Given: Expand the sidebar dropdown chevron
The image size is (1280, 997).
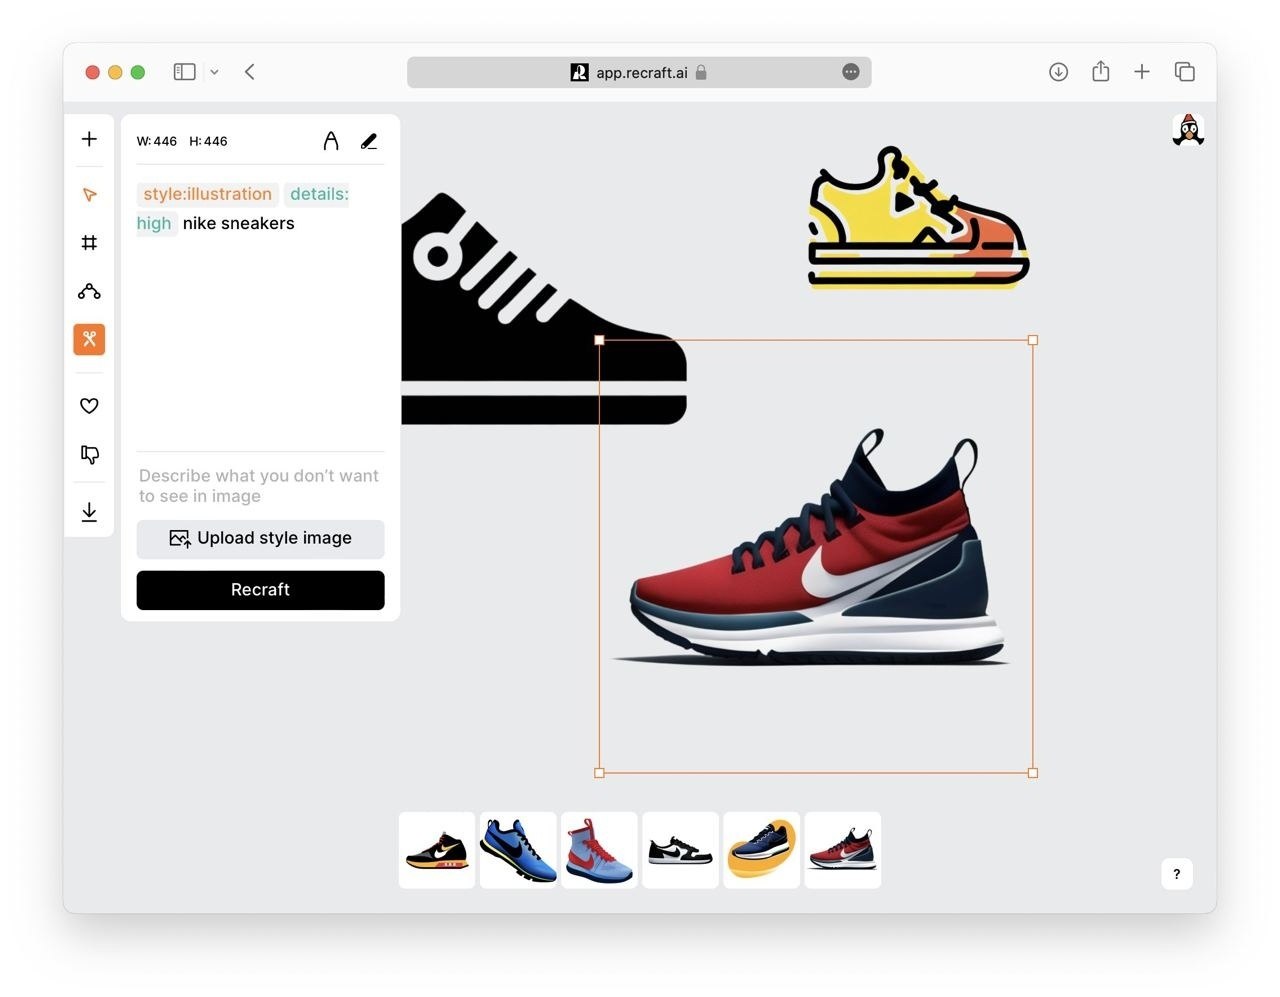Looking at the screenshot, I should pyautogui.click(x=214, y=72).
